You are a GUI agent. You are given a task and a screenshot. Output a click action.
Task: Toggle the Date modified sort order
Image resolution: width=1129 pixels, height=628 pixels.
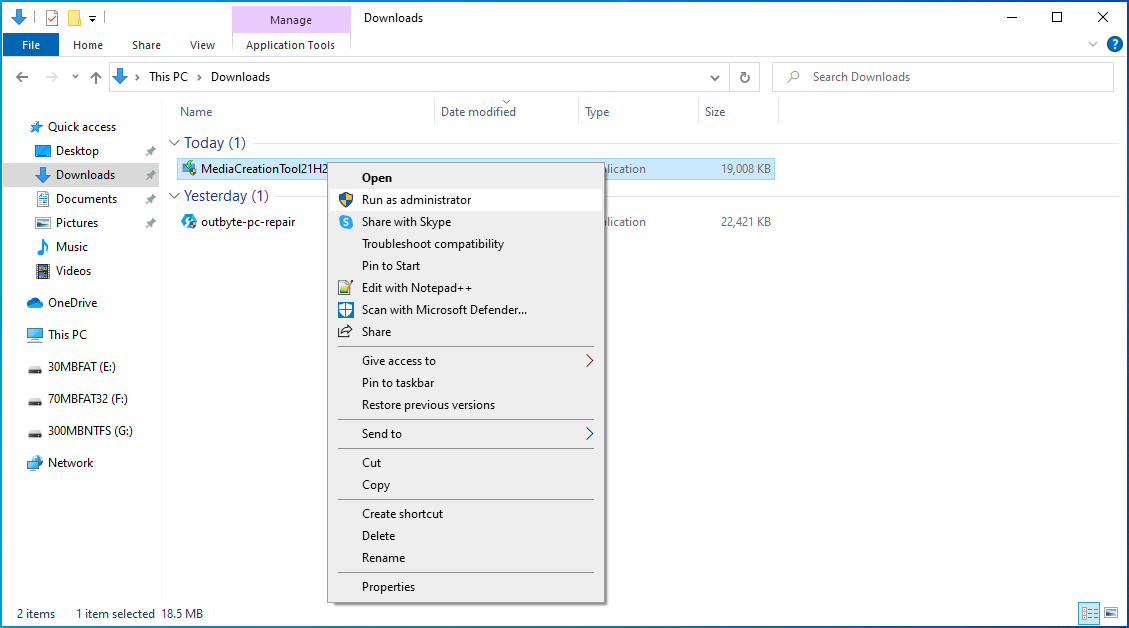(x=477, y=111)
